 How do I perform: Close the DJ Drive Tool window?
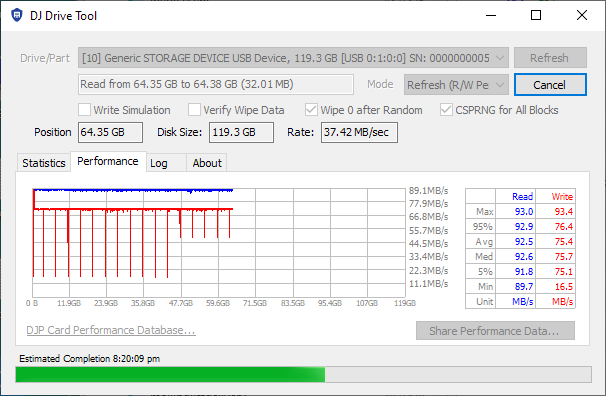(x=582, y=15)
